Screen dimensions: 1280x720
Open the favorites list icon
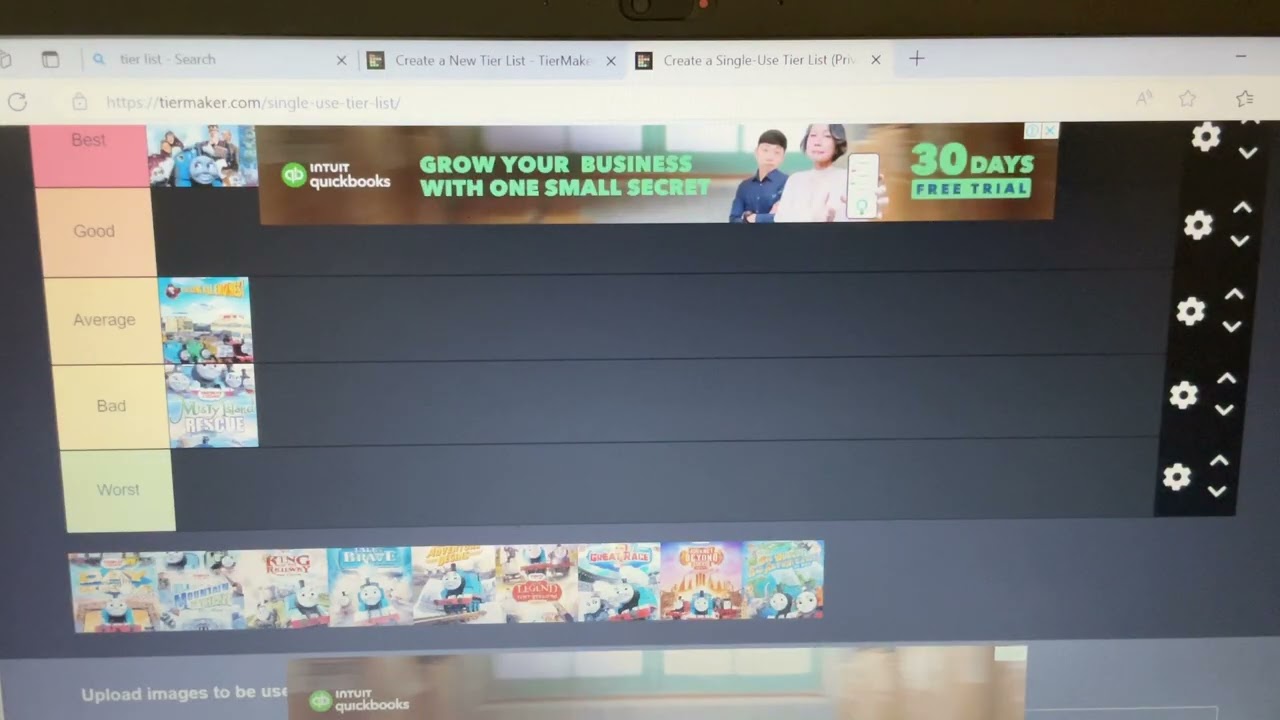1244,98
